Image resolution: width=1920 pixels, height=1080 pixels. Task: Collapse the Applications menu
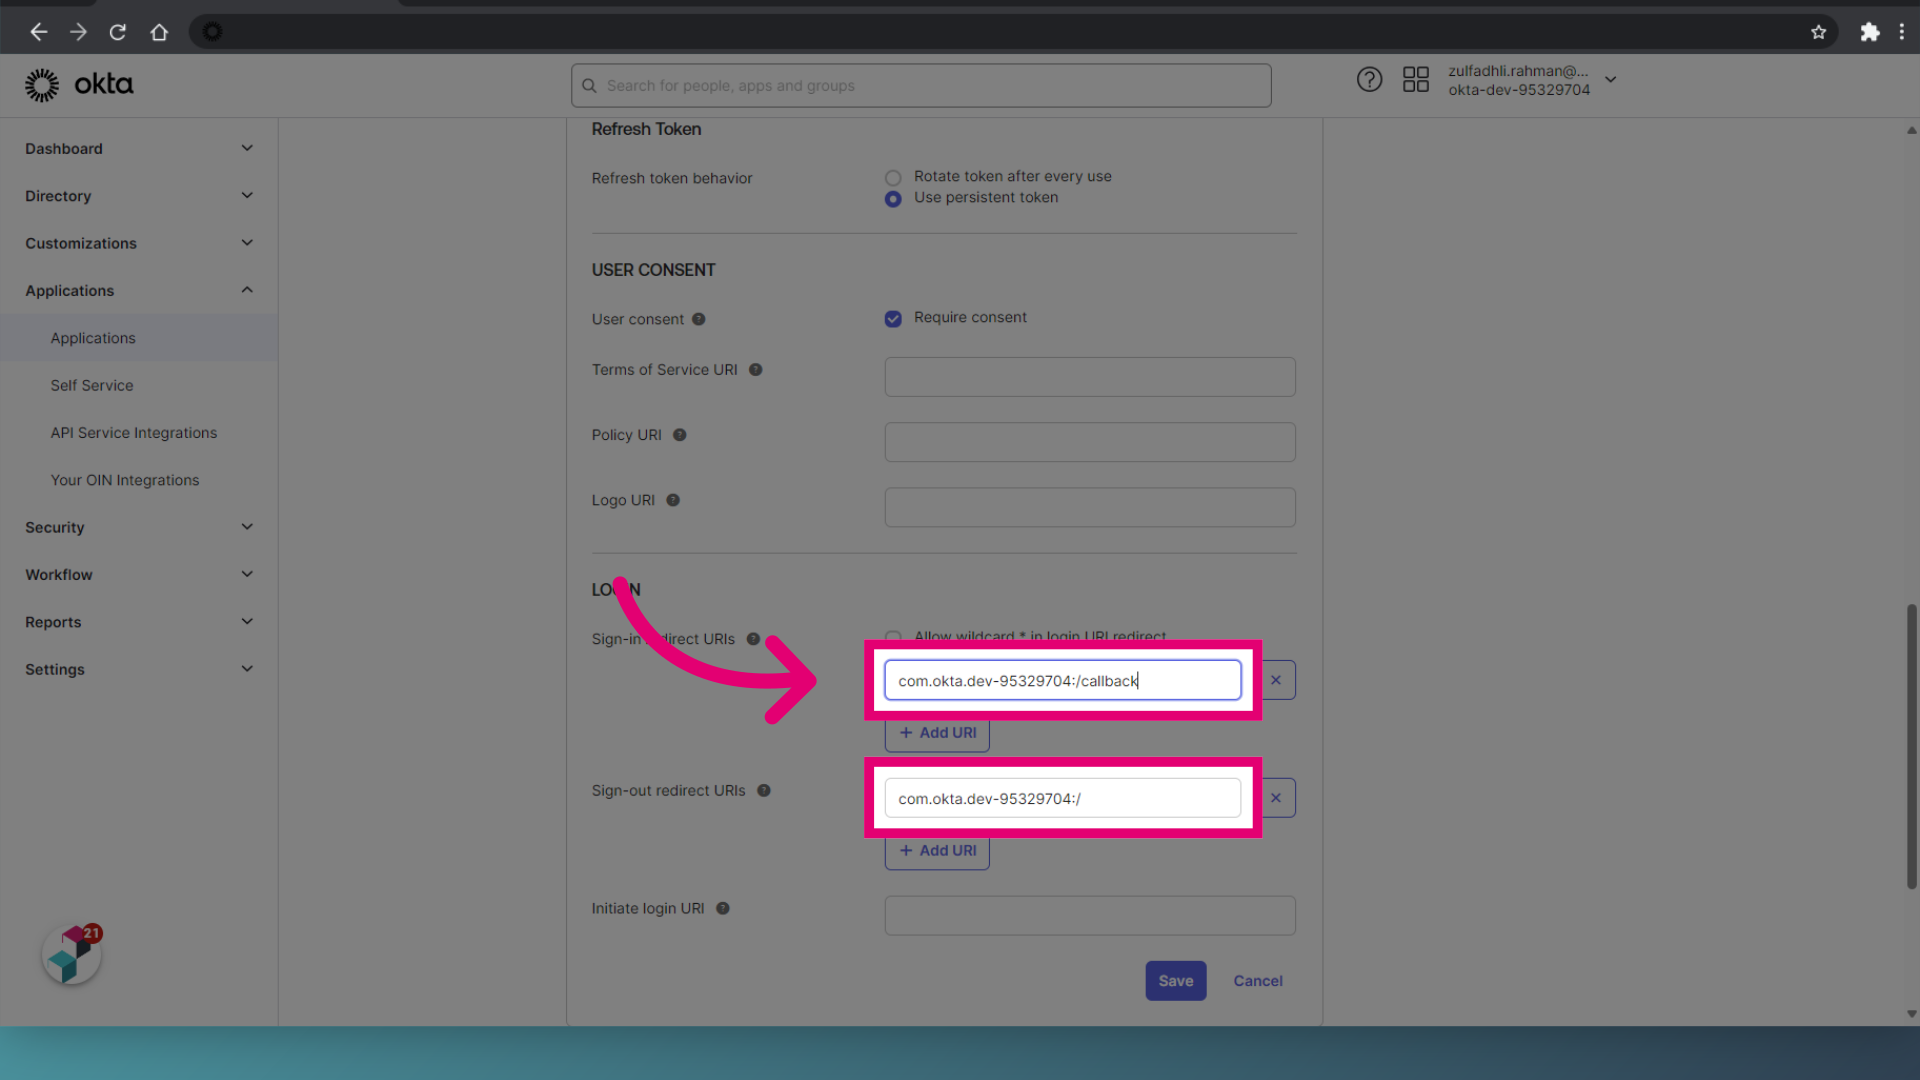pyautogui.click(x=139, y=290)
